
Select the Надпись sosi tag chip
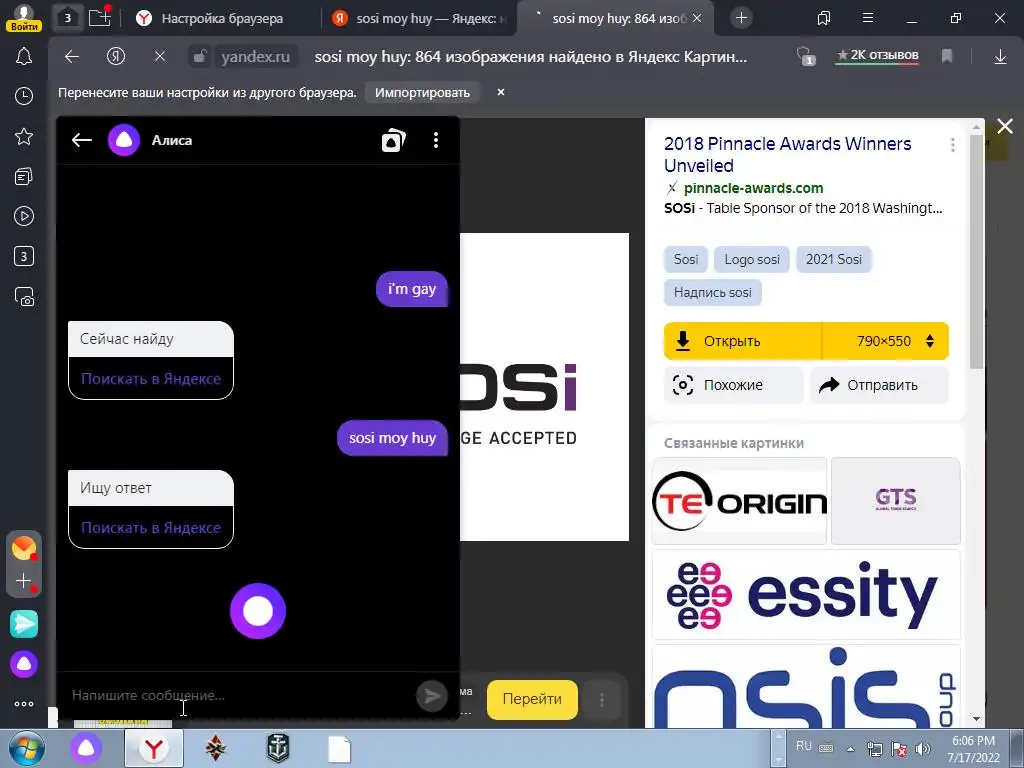712,293
